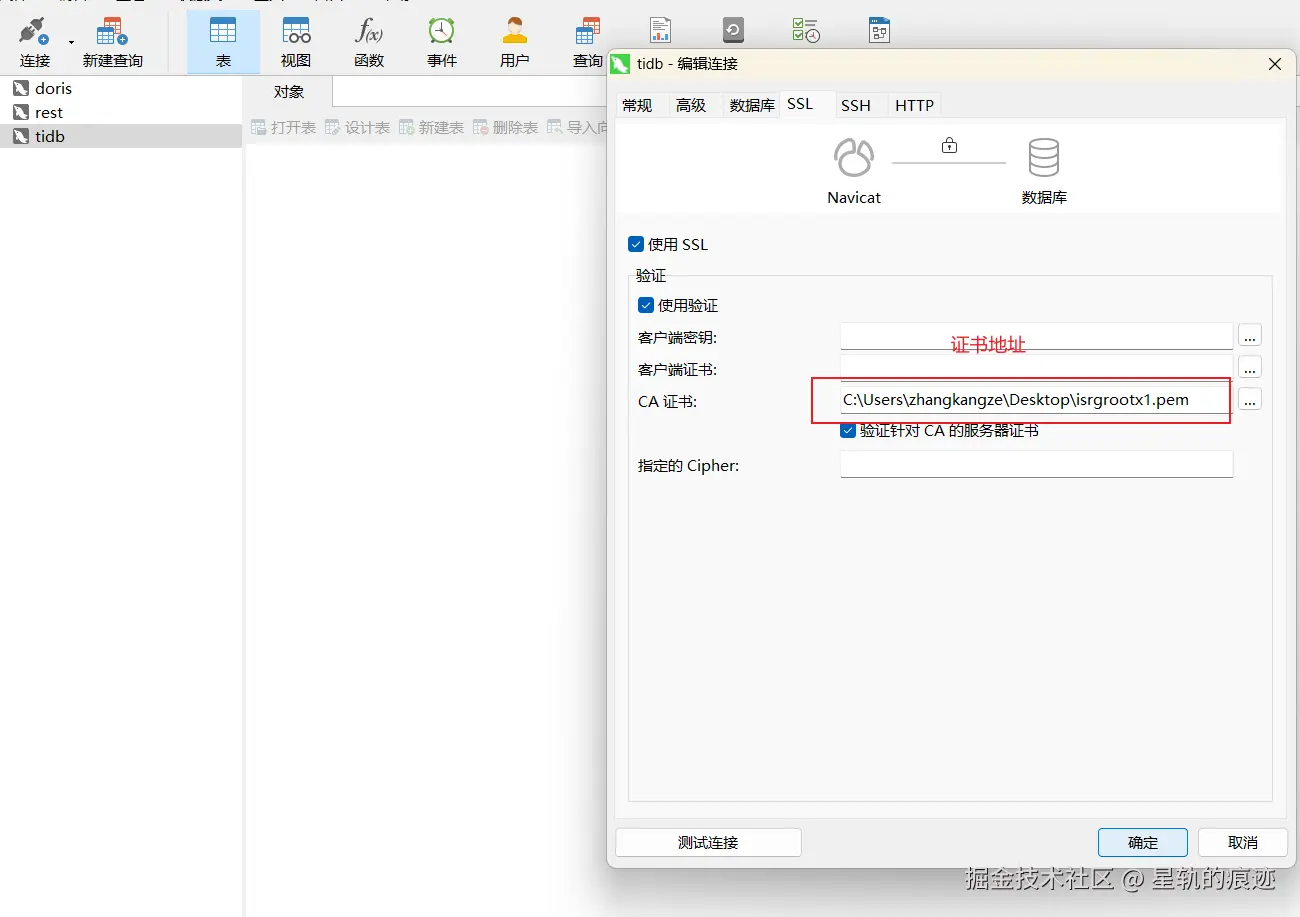Browse for the 客户端密钥 file

point(1250,335)
